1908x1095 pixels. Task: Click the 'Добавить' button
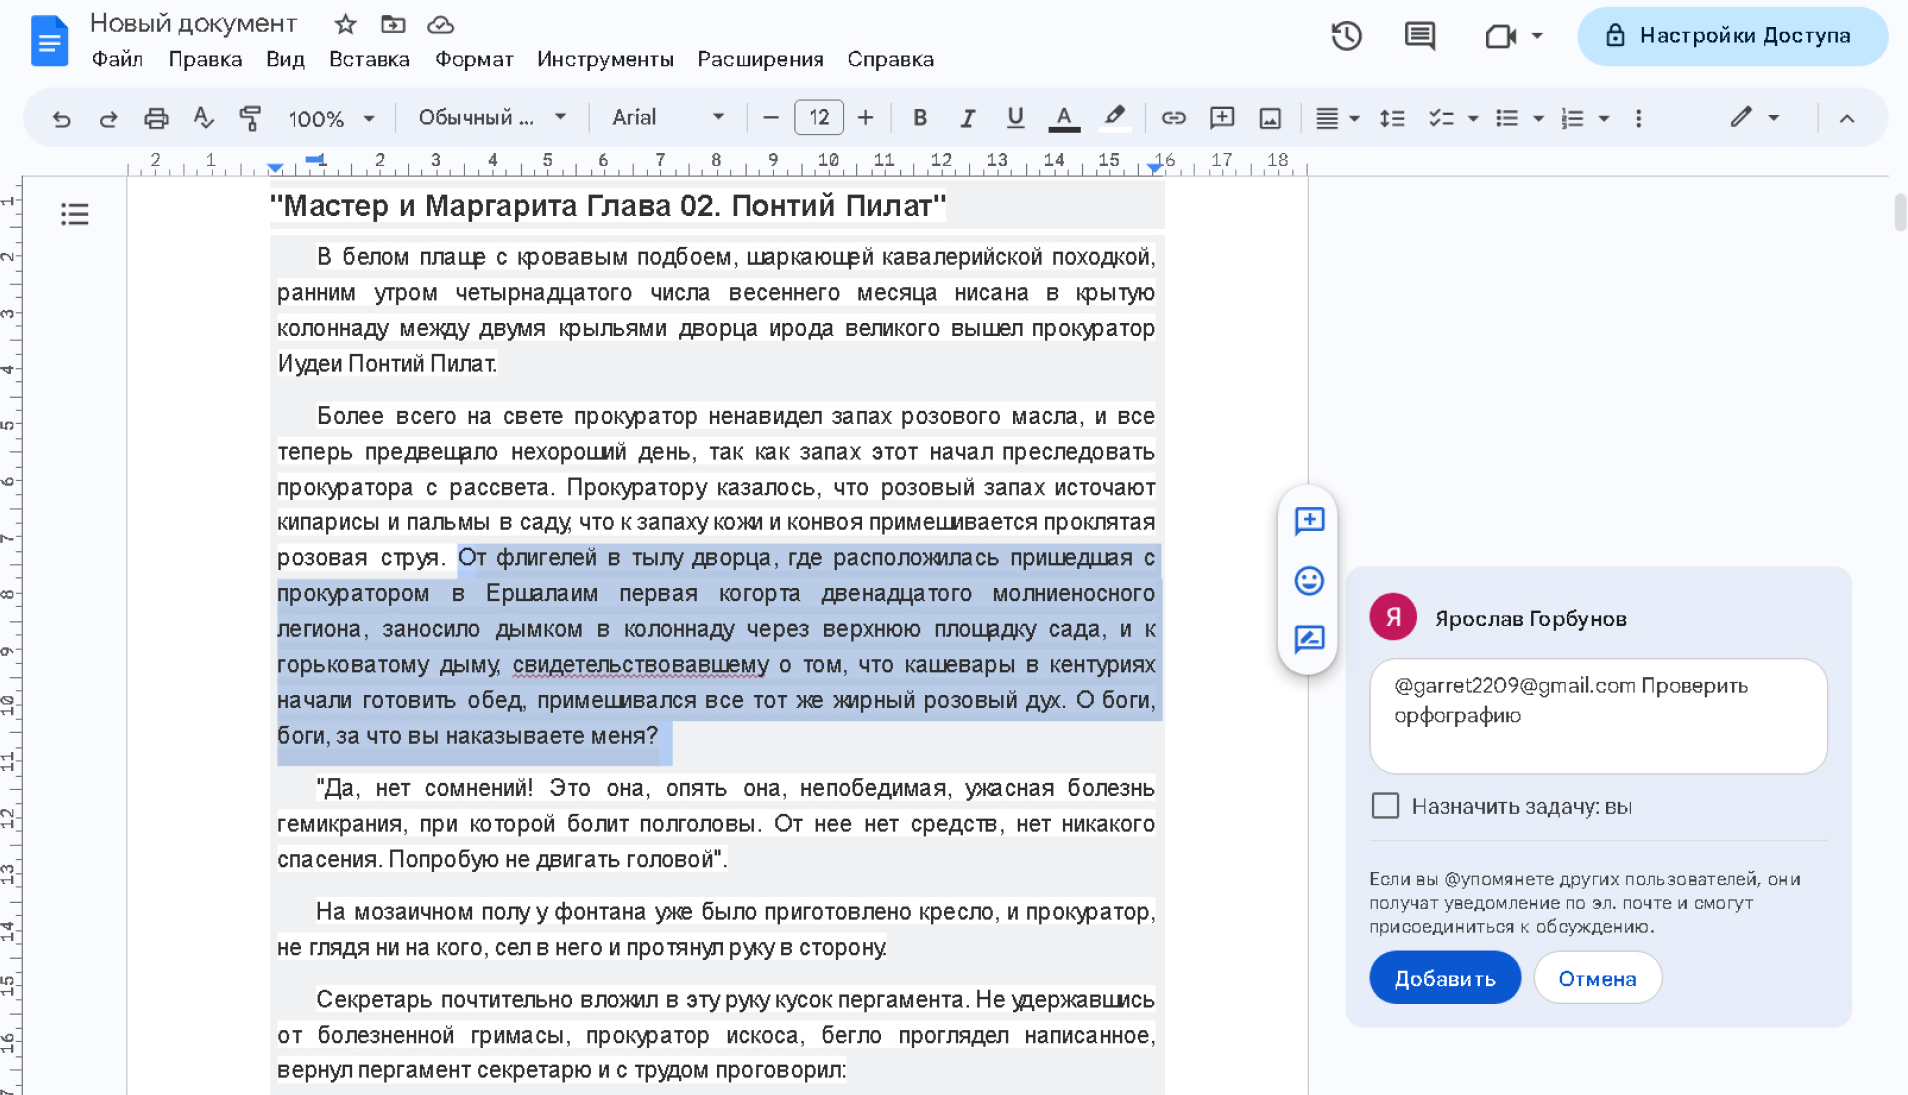(x=1444, y=978)
